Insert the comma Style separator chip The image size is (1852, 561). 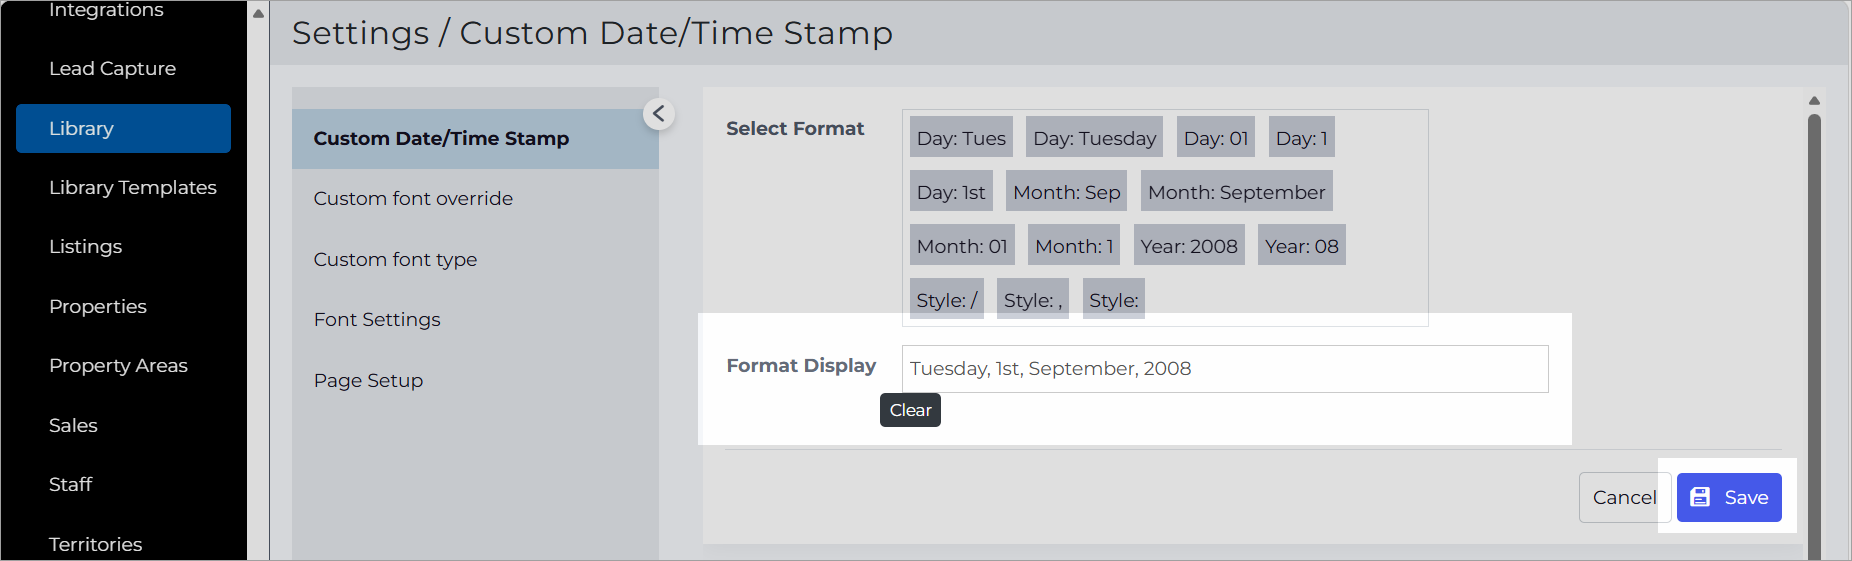tap(1032, 300)
